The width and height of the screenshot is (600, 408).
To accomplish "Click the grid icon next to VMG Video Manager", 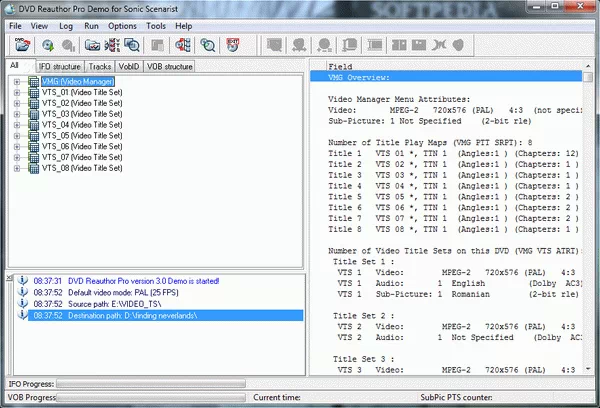I will pyautogui.click(x=33, y=81).
